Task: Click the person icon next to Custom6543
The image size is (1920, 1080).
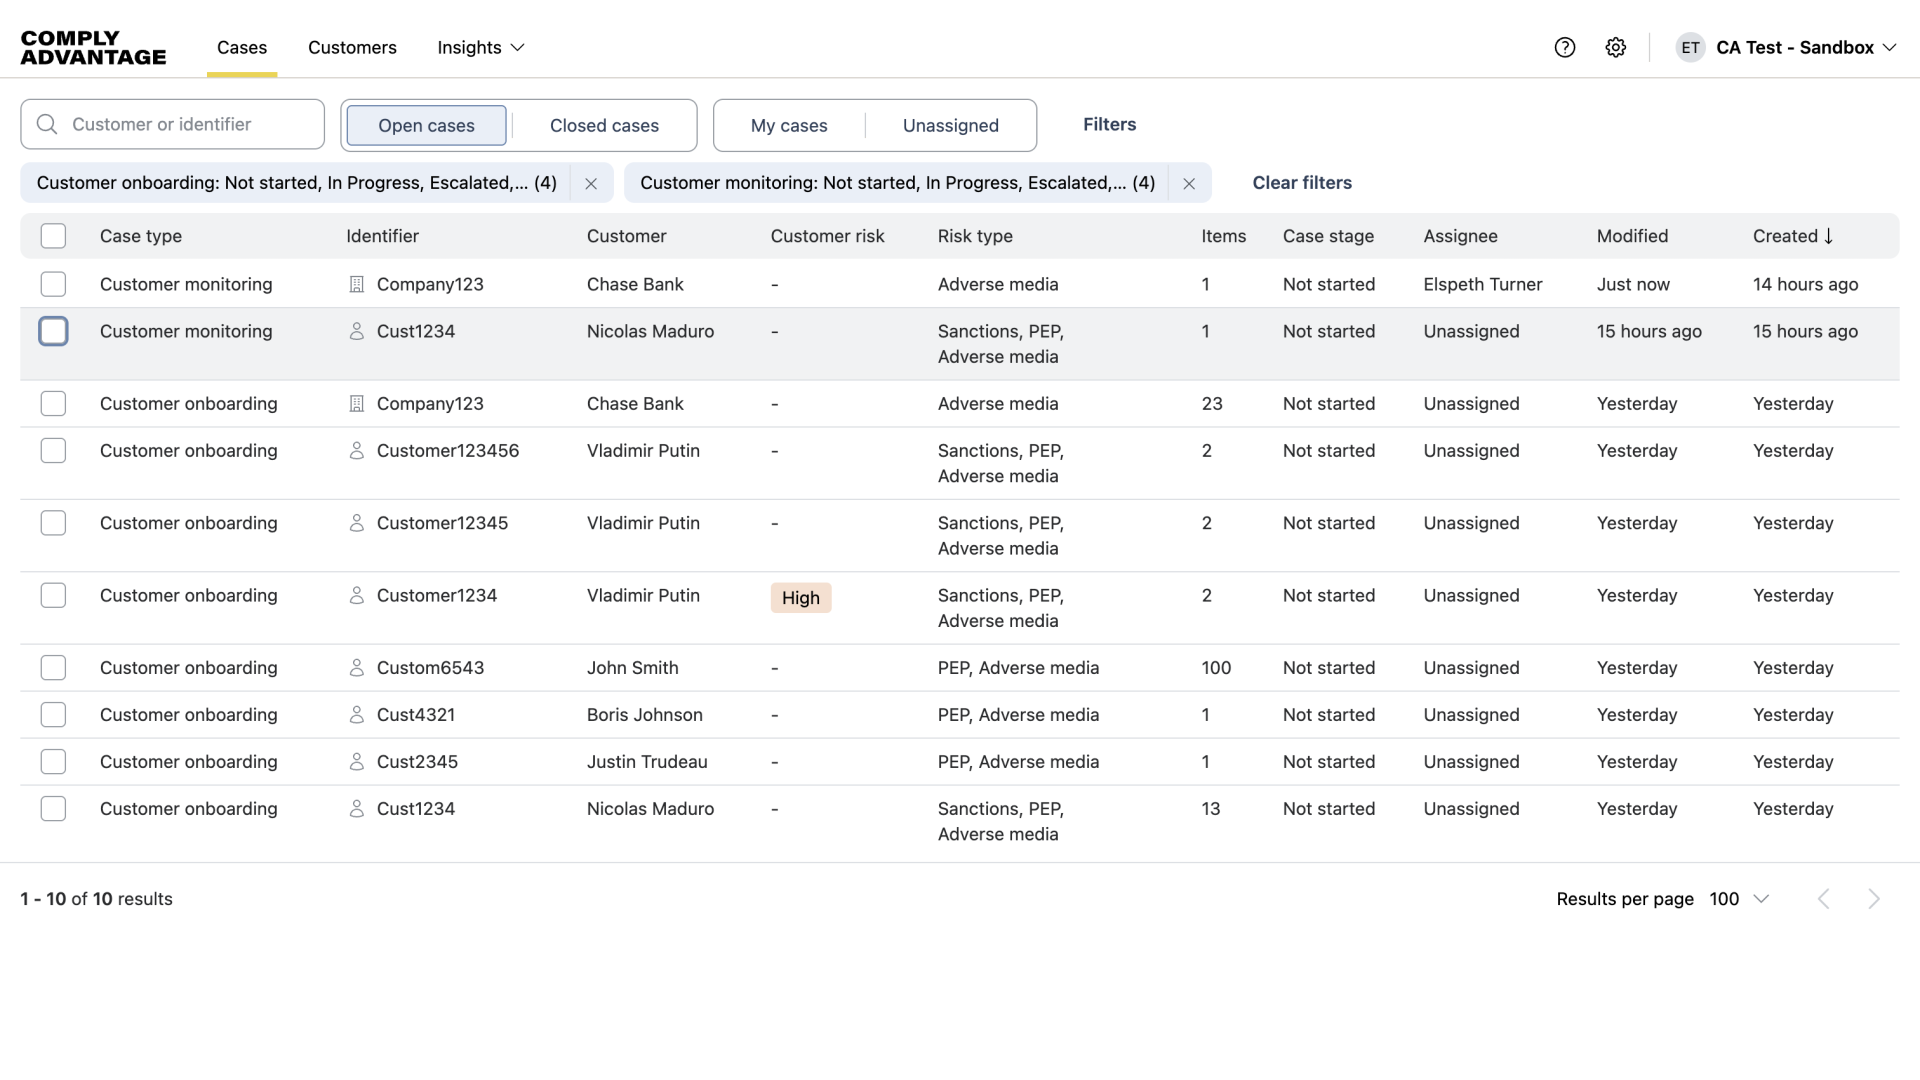Action: tap(357, 667)
